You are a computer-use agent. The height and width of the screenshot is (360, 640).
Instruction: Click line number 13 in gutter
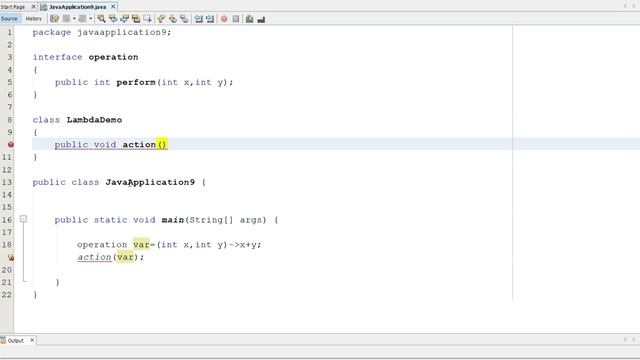click(7, 182)
